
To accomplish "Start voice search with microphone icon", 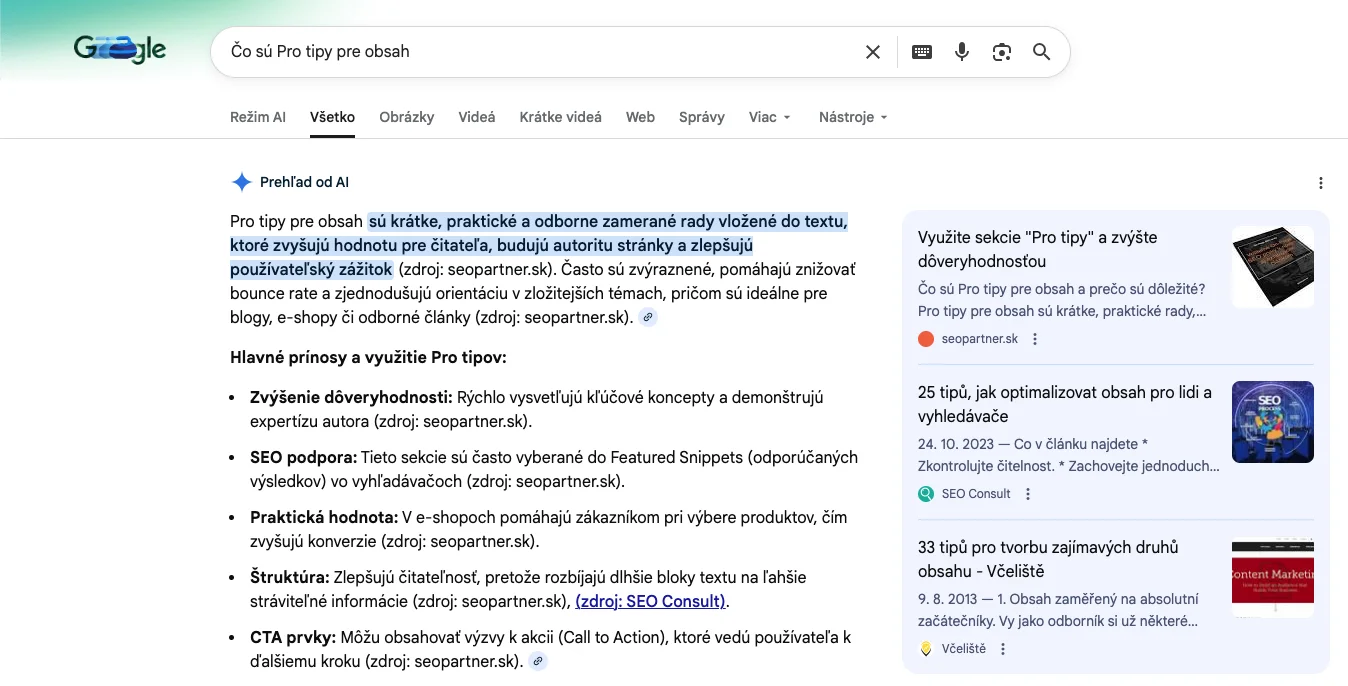I will tap(962, 52).
